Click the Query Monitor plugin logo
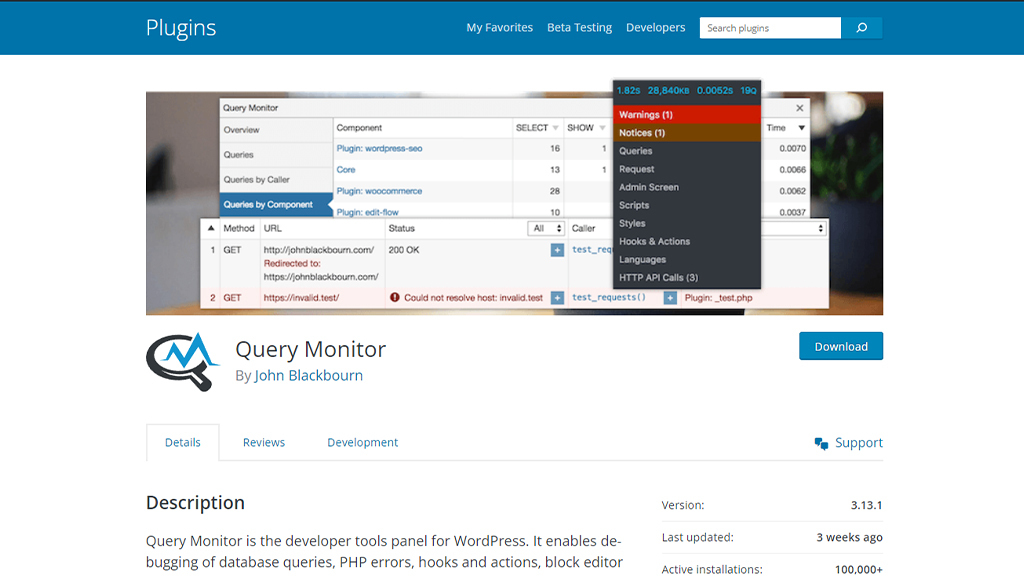 click(180, 360)
